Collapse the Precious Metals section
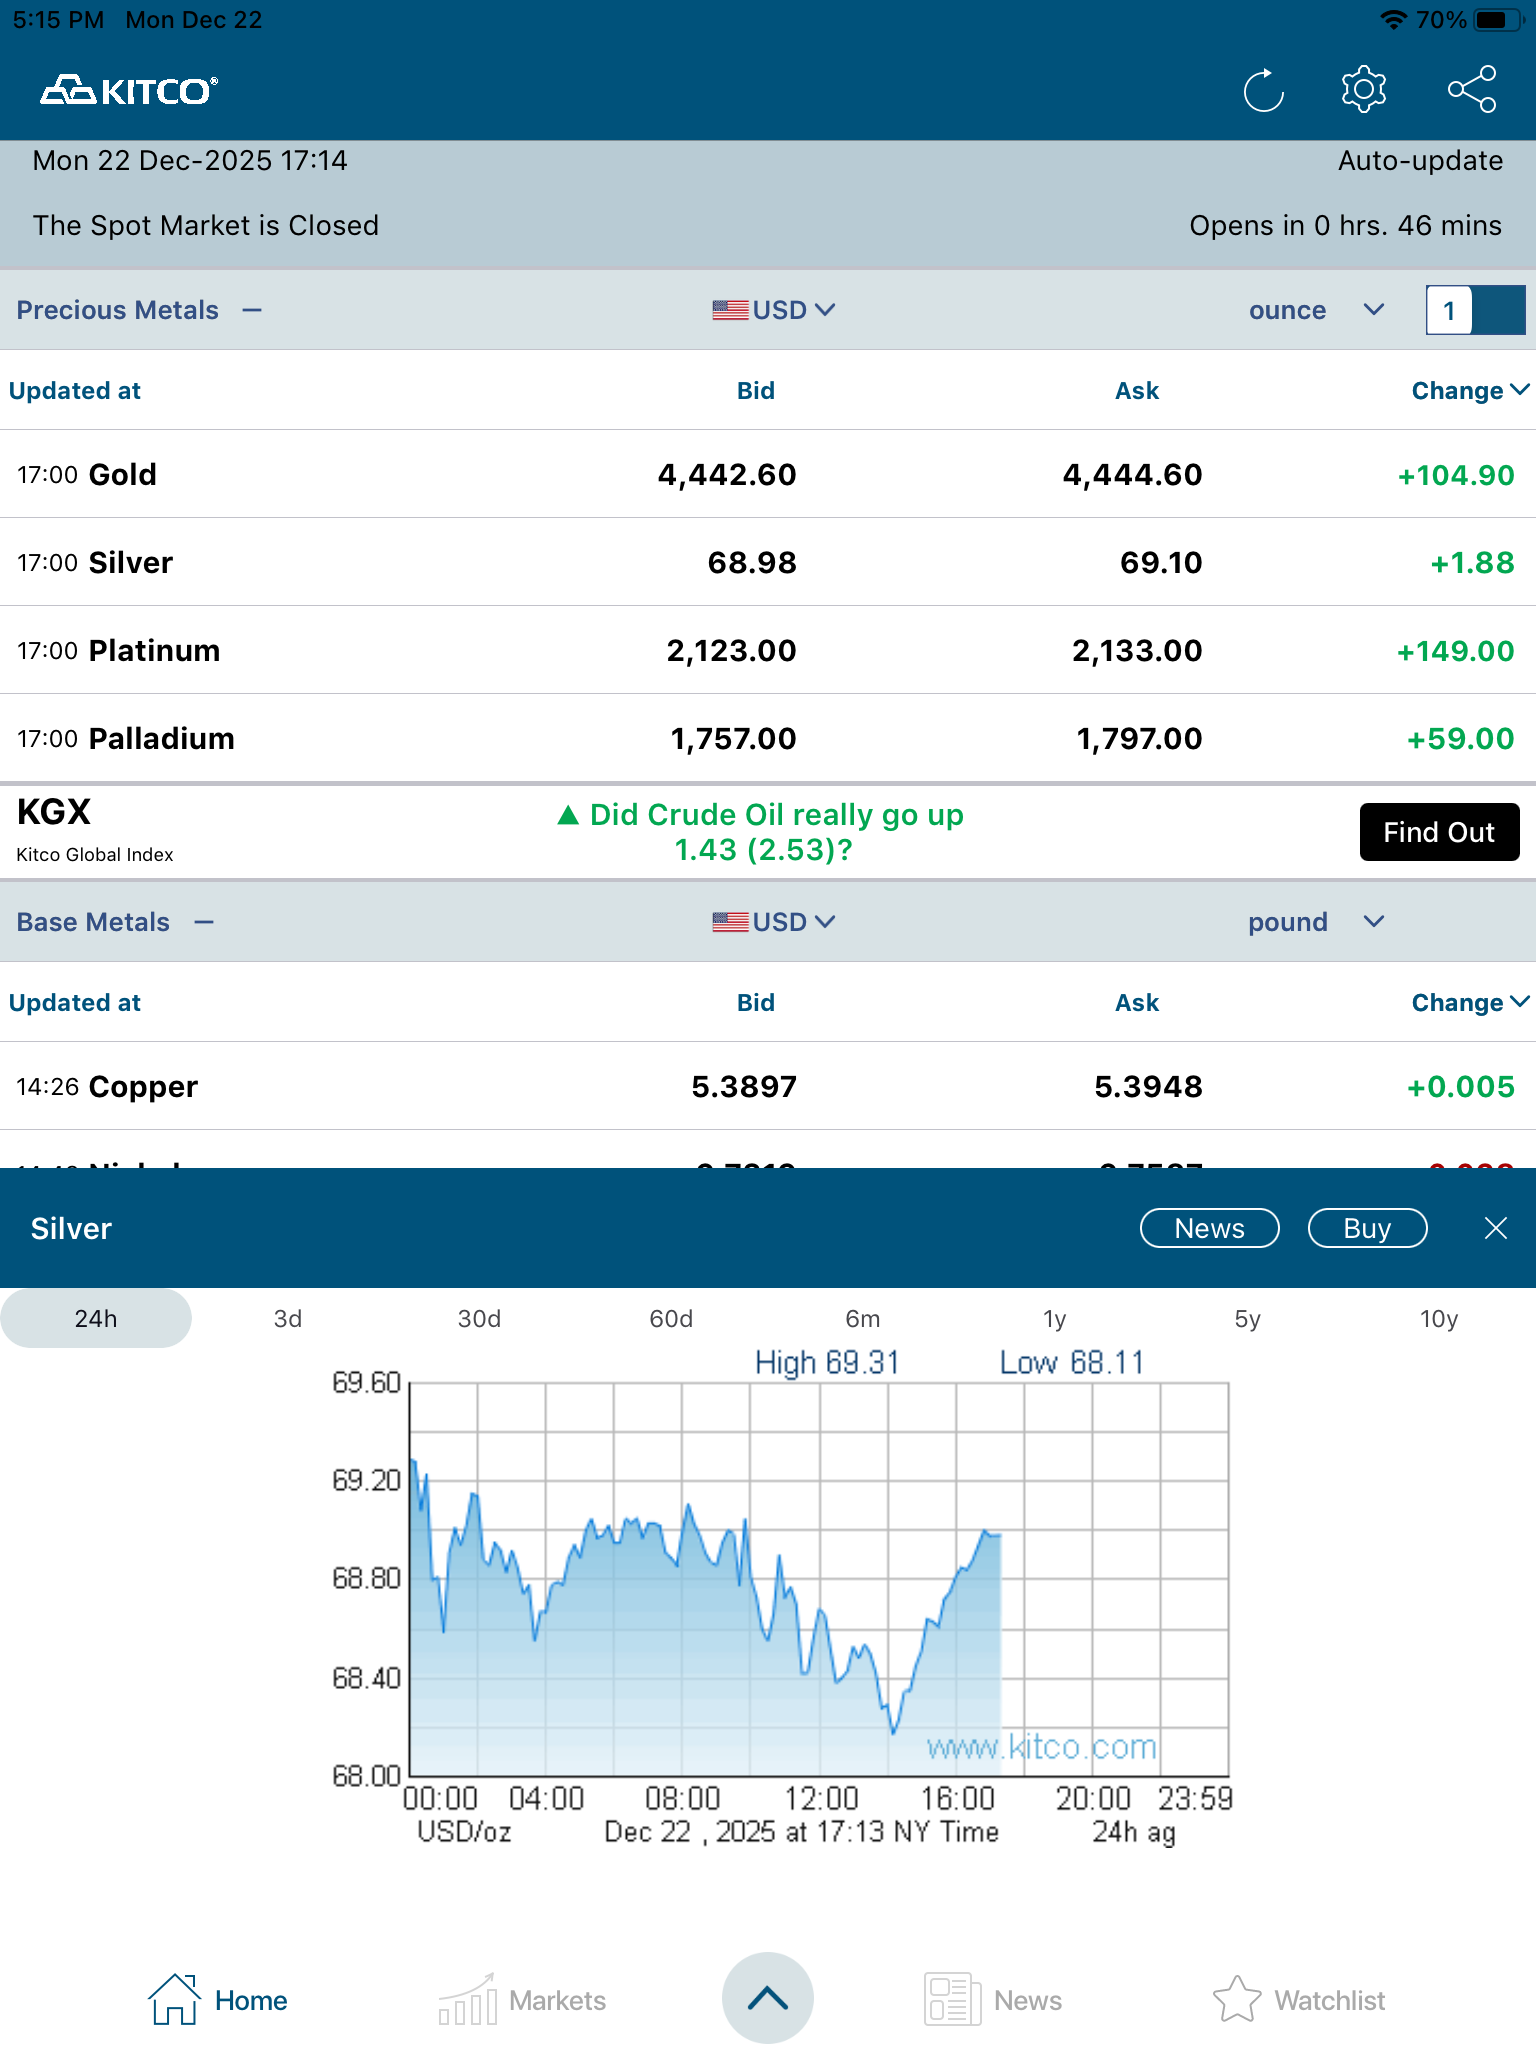 tap(252, 310)
